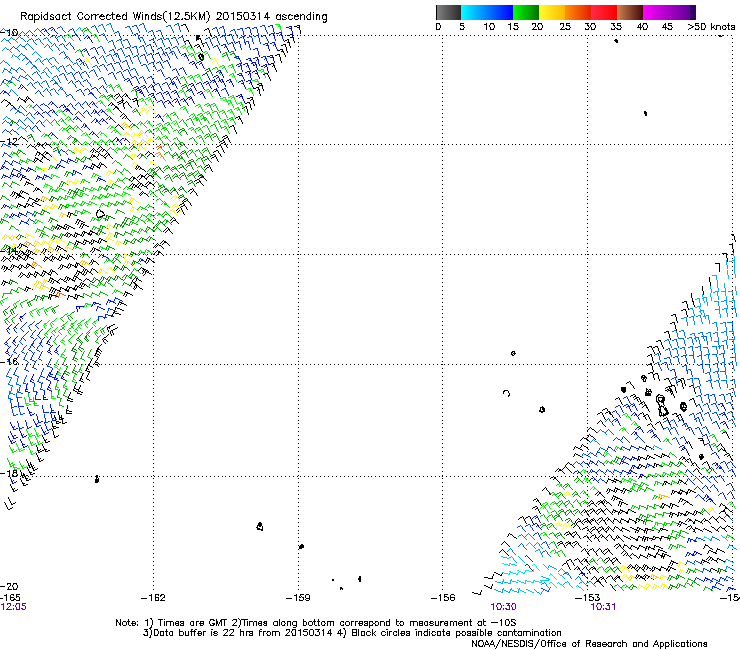Click the dark purple >50 knots swatch
Image resolution: width=740 pixels, height=650 pixels.
pyautogui.click(x=693, y=12)
